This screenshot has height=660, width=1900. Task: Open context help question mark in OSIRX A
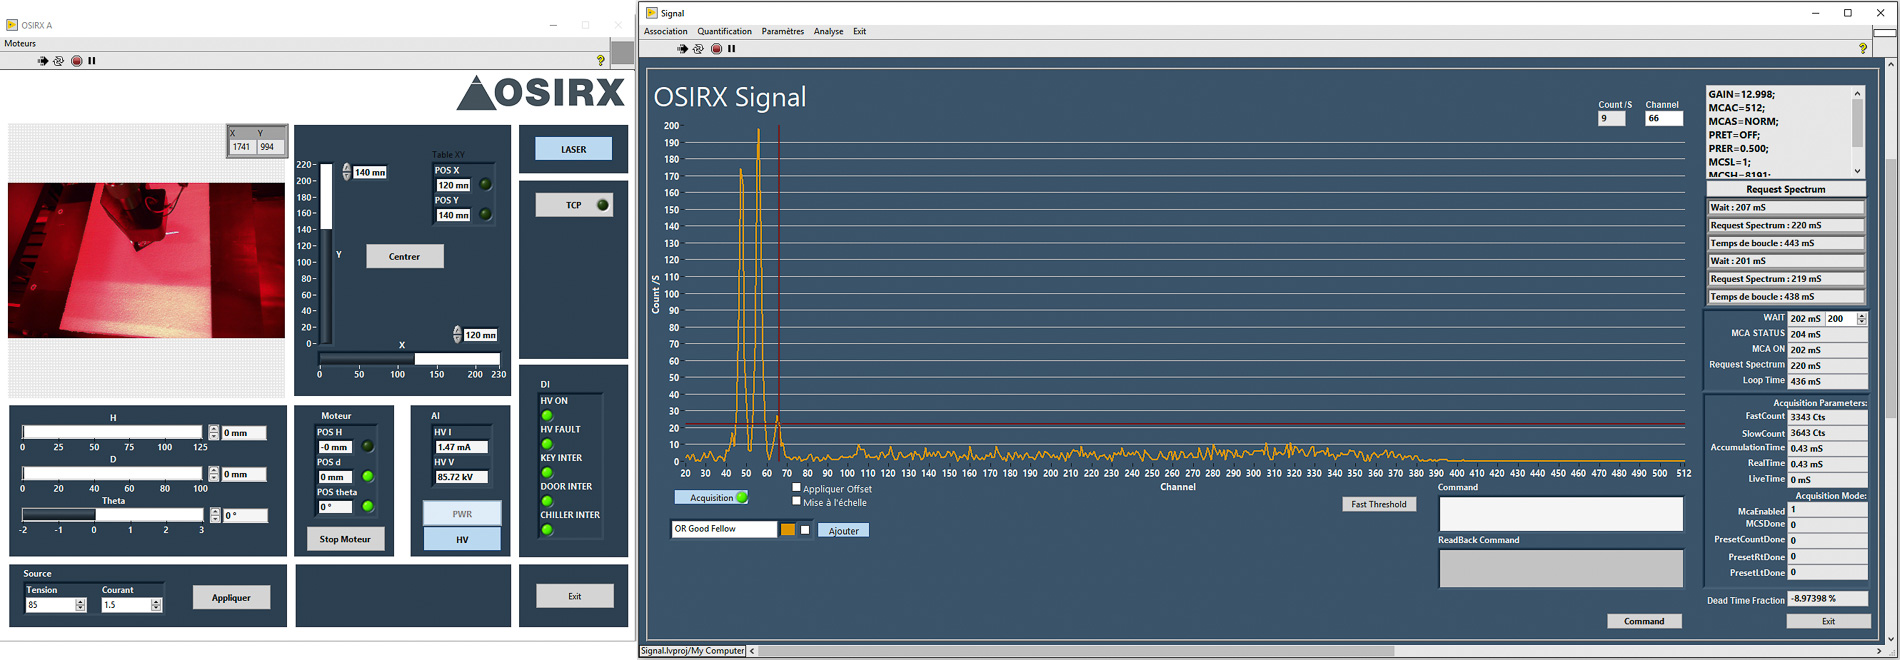coord(600,61)
